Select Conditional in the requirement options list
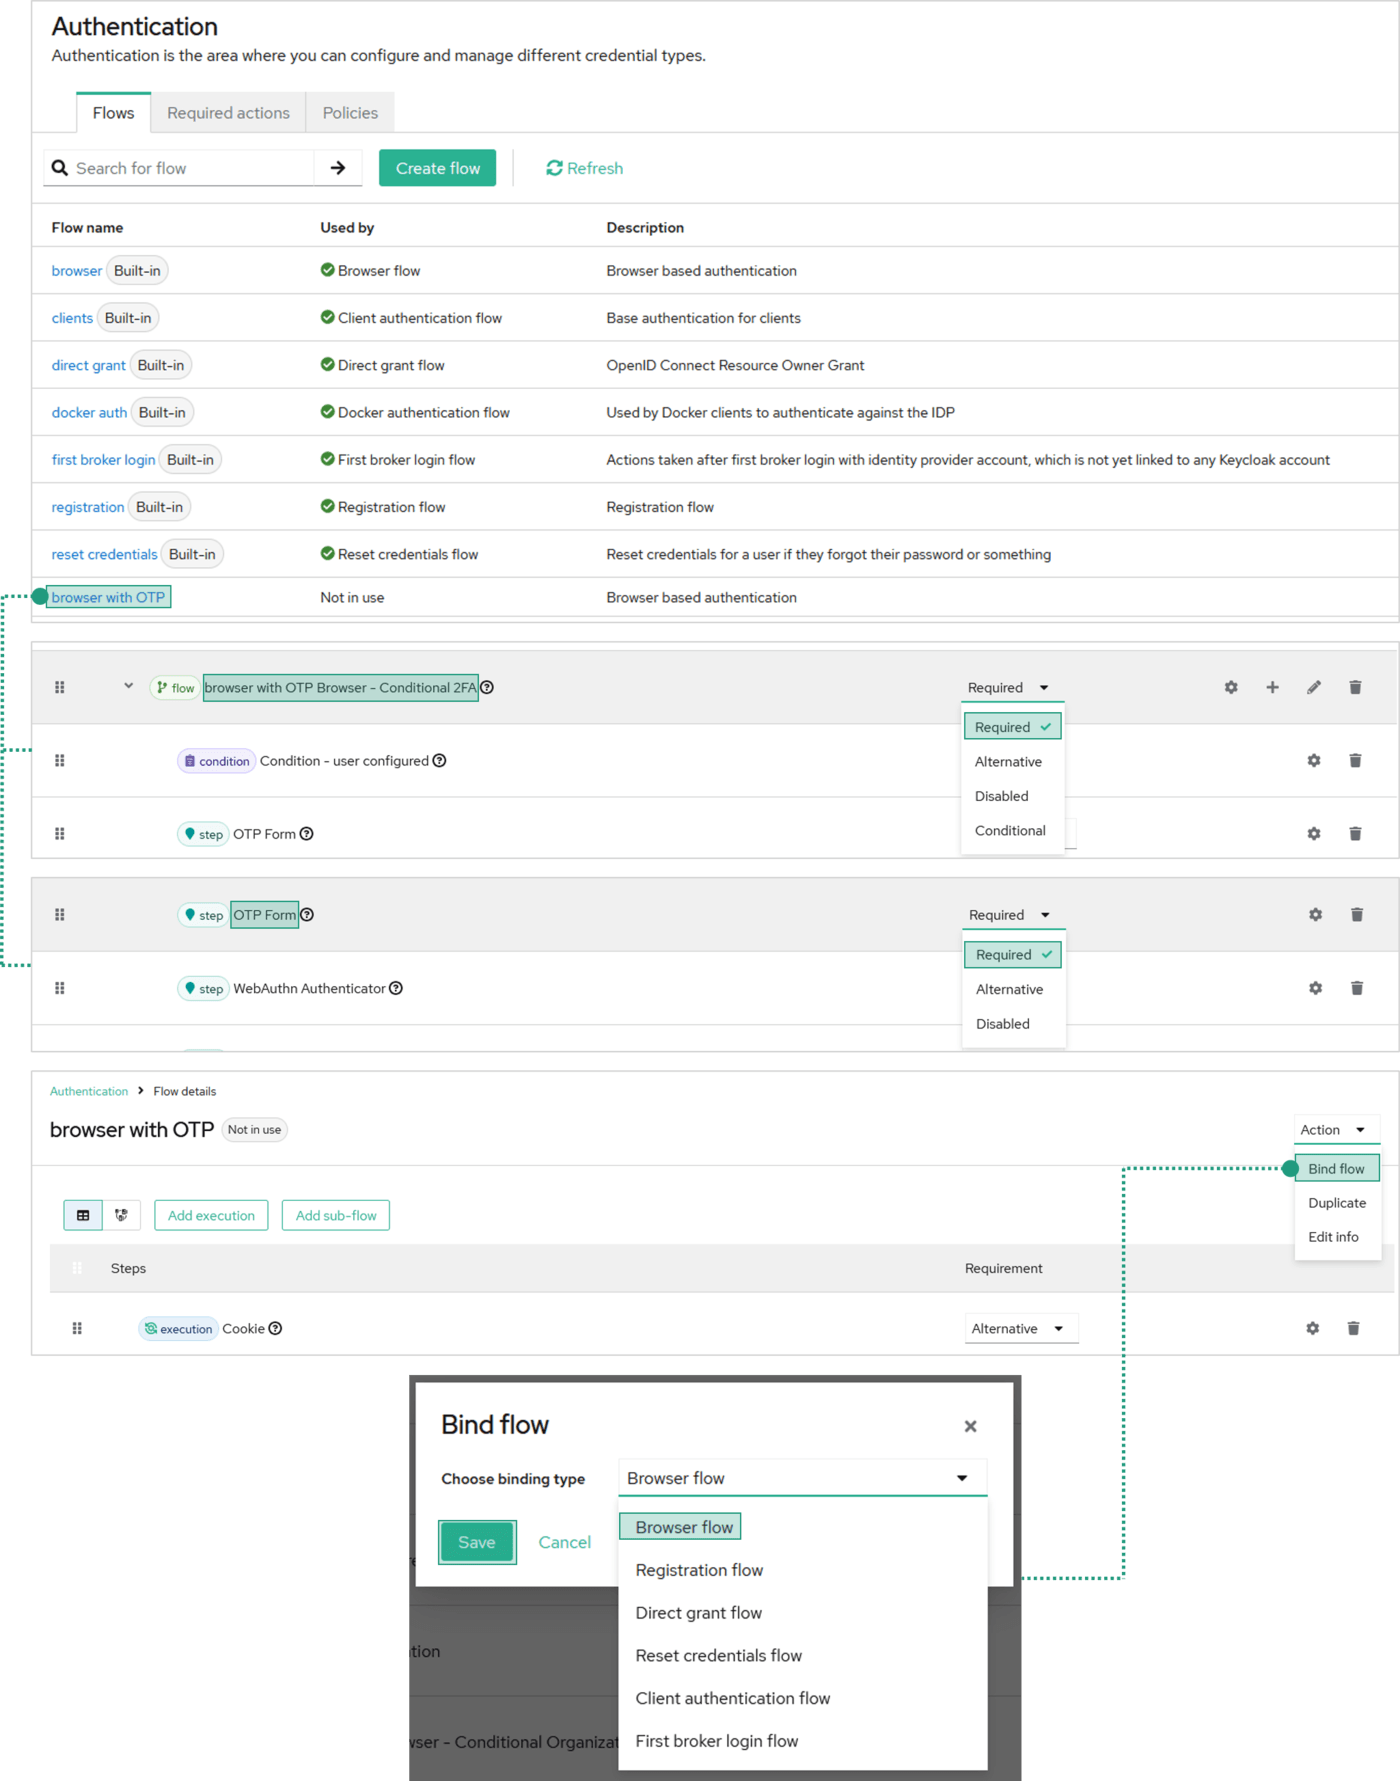Image resolution: width=1400 pixels, height=1781 pixels. point(1010,830)
